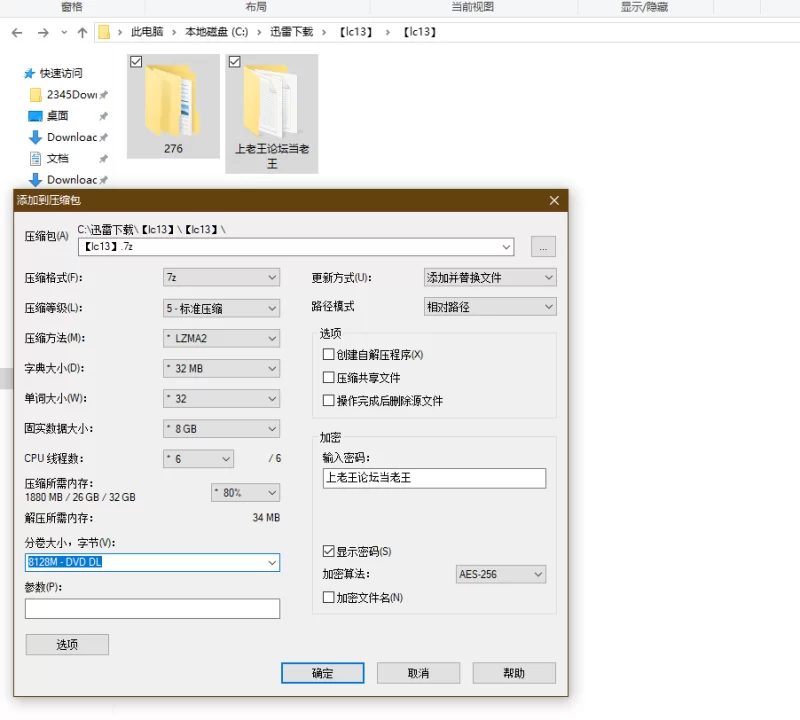This screenshot has width=800, height=720.
Task: Open the CPU 线程数 dropdown showing 6
Action: click(x=198, y=459)
